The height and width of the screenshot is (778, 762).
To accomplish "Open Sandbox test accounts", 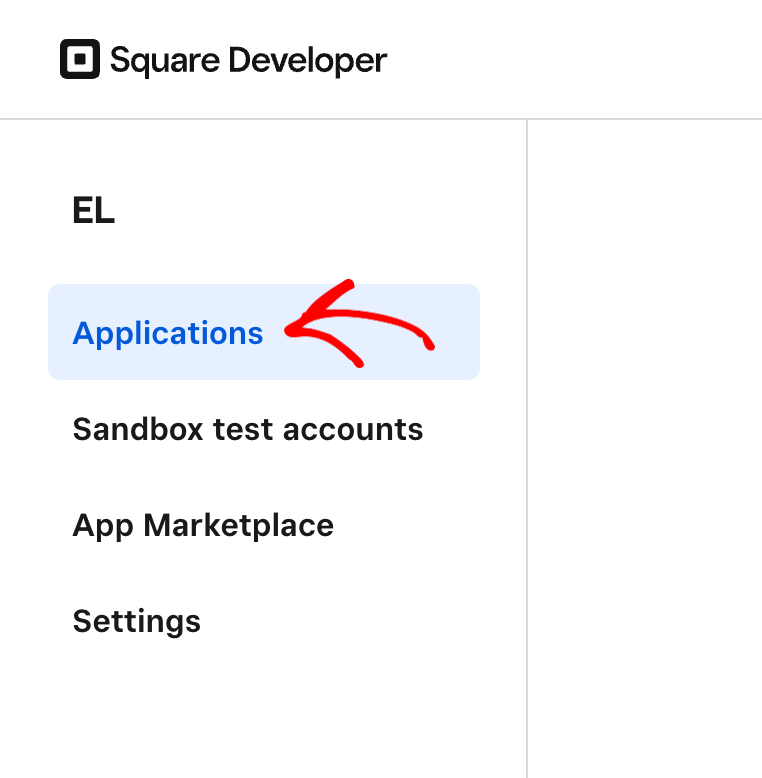I will [x=247, y=429].
